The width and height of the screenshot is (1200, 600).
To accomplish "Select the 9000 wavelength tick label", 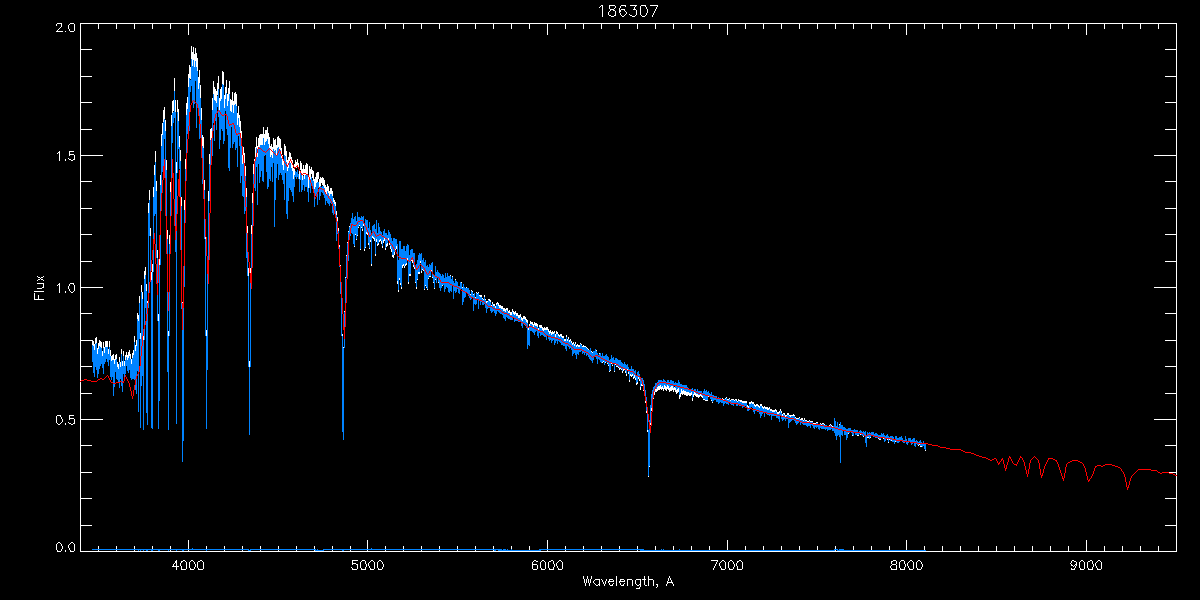I will (1085, 564).
